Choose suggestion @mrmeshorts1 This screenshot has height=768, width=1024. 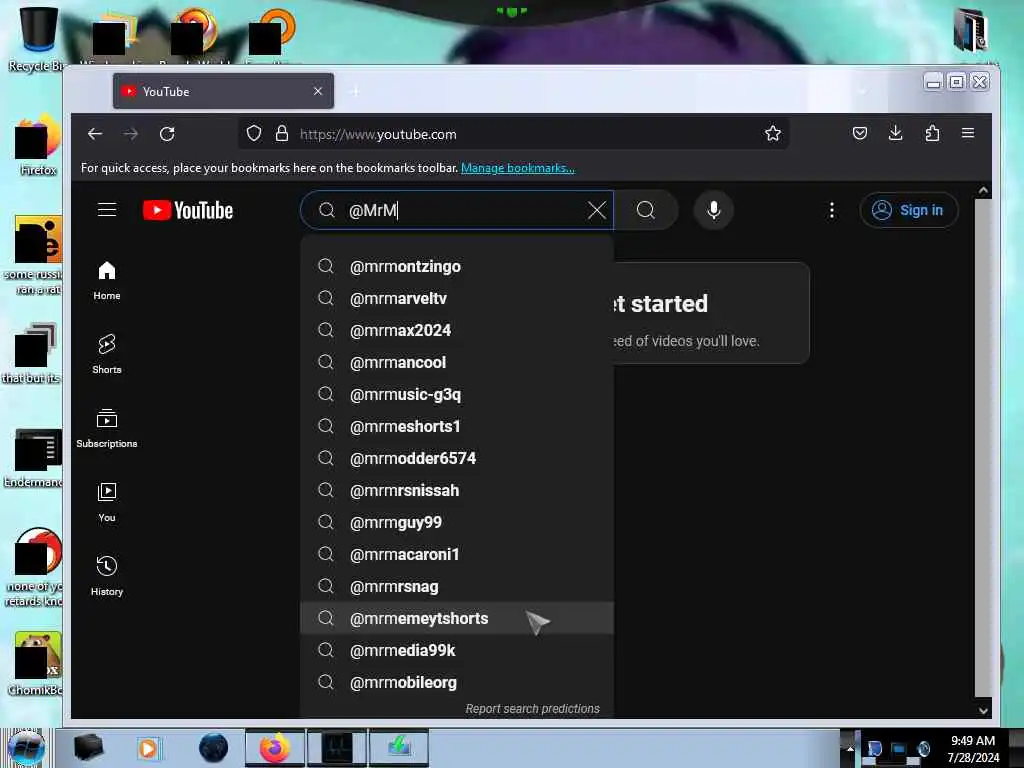457,426
